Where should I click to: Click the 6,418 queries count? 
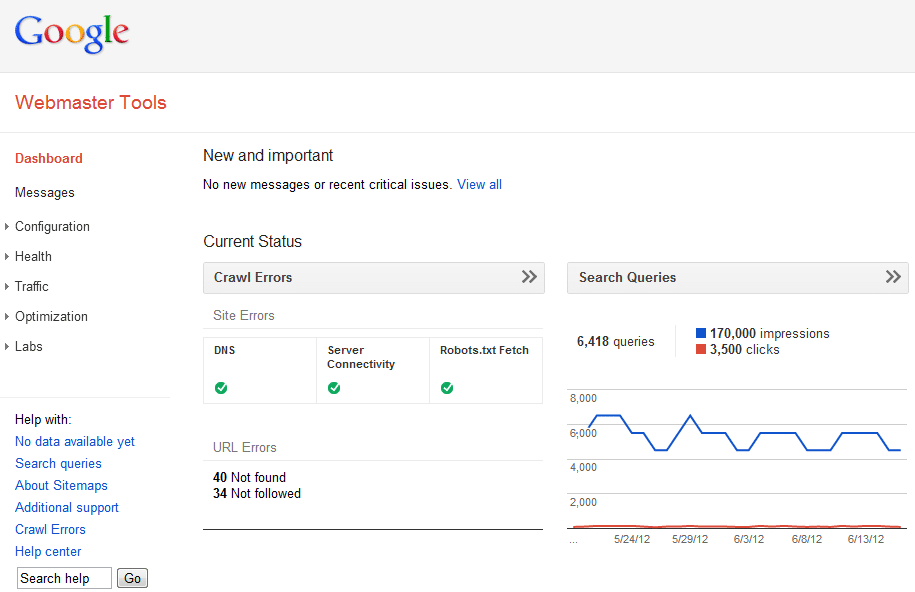pos(616,342)
